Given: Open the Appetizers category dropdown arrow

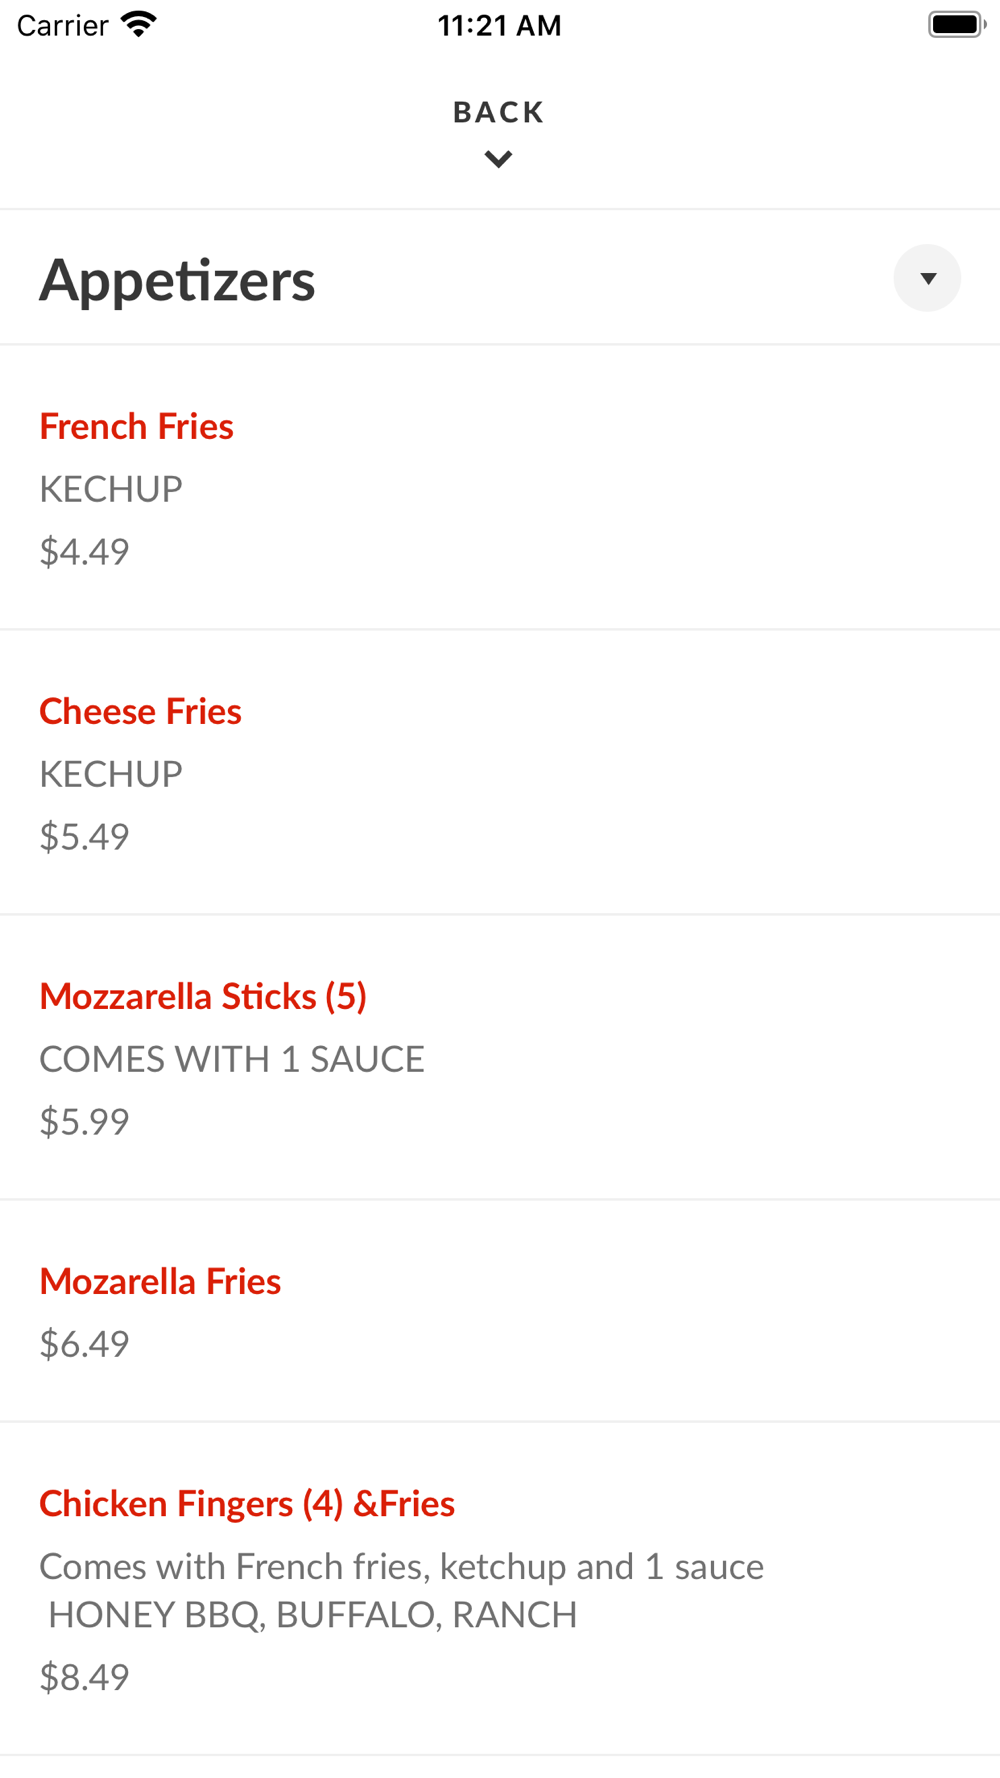Looking at the screenshot, I should 927,278.
